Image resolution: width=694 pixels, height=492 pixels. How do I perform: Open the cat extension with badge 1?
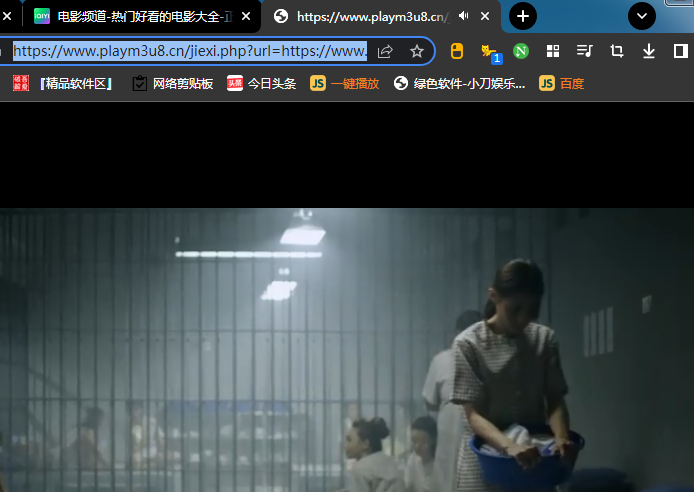(490, 52)
